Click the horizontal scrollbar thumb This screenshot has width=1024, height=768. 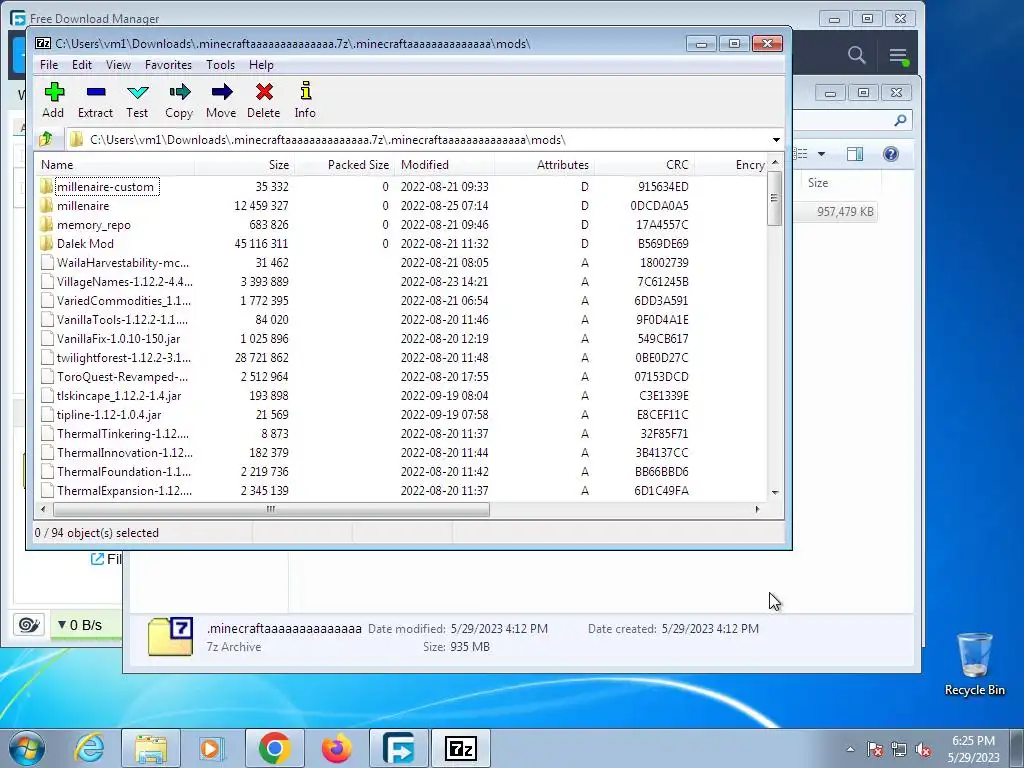click(x=271, y=509)
